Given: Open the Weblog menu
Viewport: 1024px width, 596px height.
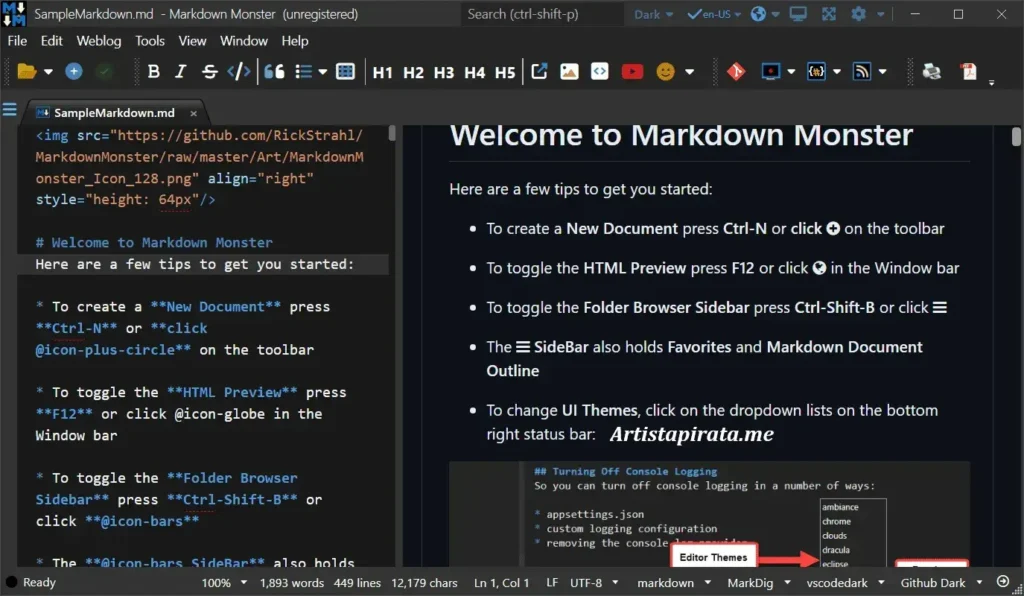Looking at the screenshot, I should [98, 41].
